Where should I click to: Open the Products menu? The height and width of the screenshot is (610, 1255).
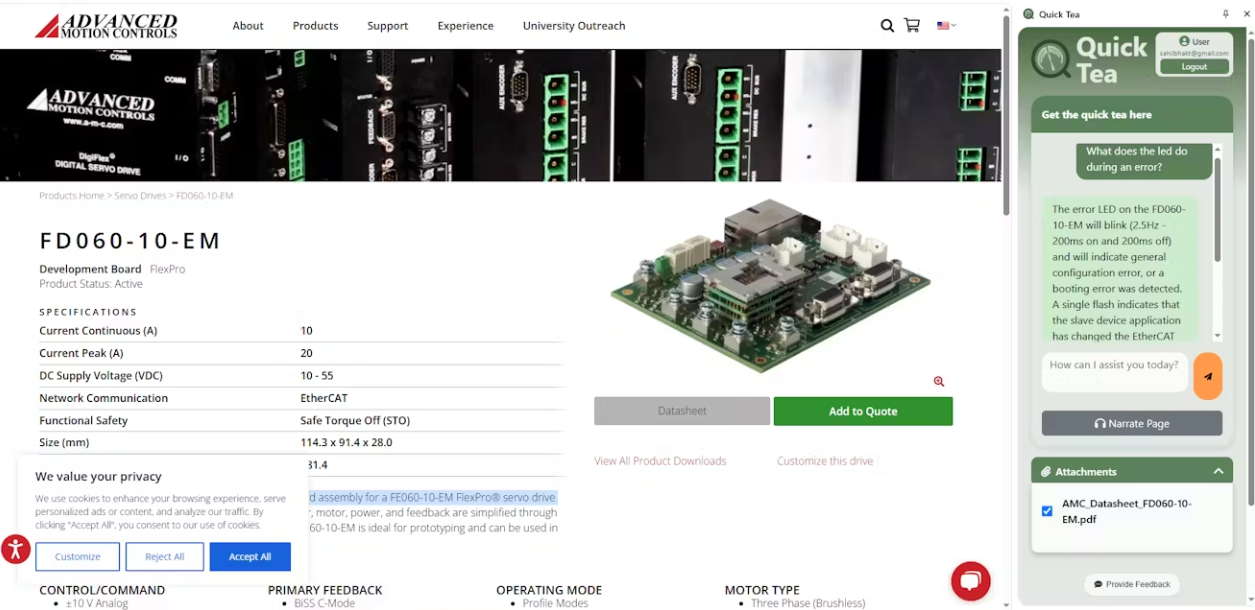(x=315, y=26)
